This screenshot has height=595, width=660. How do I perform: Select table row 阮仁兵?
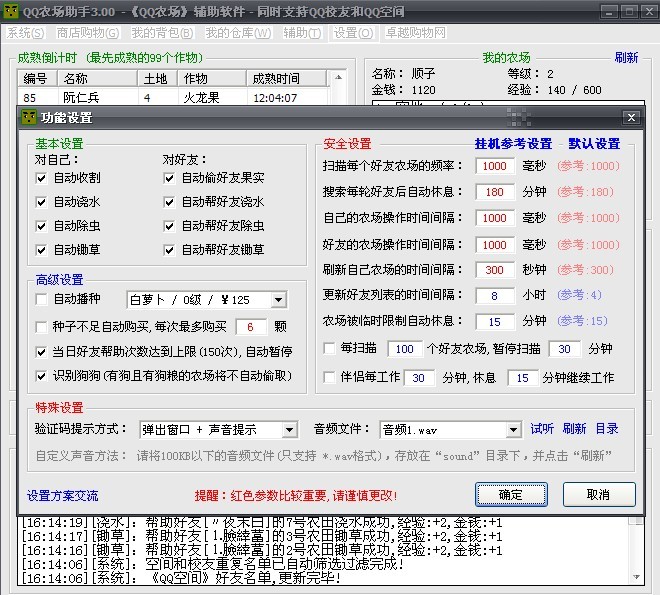click(x=173, y=98)
